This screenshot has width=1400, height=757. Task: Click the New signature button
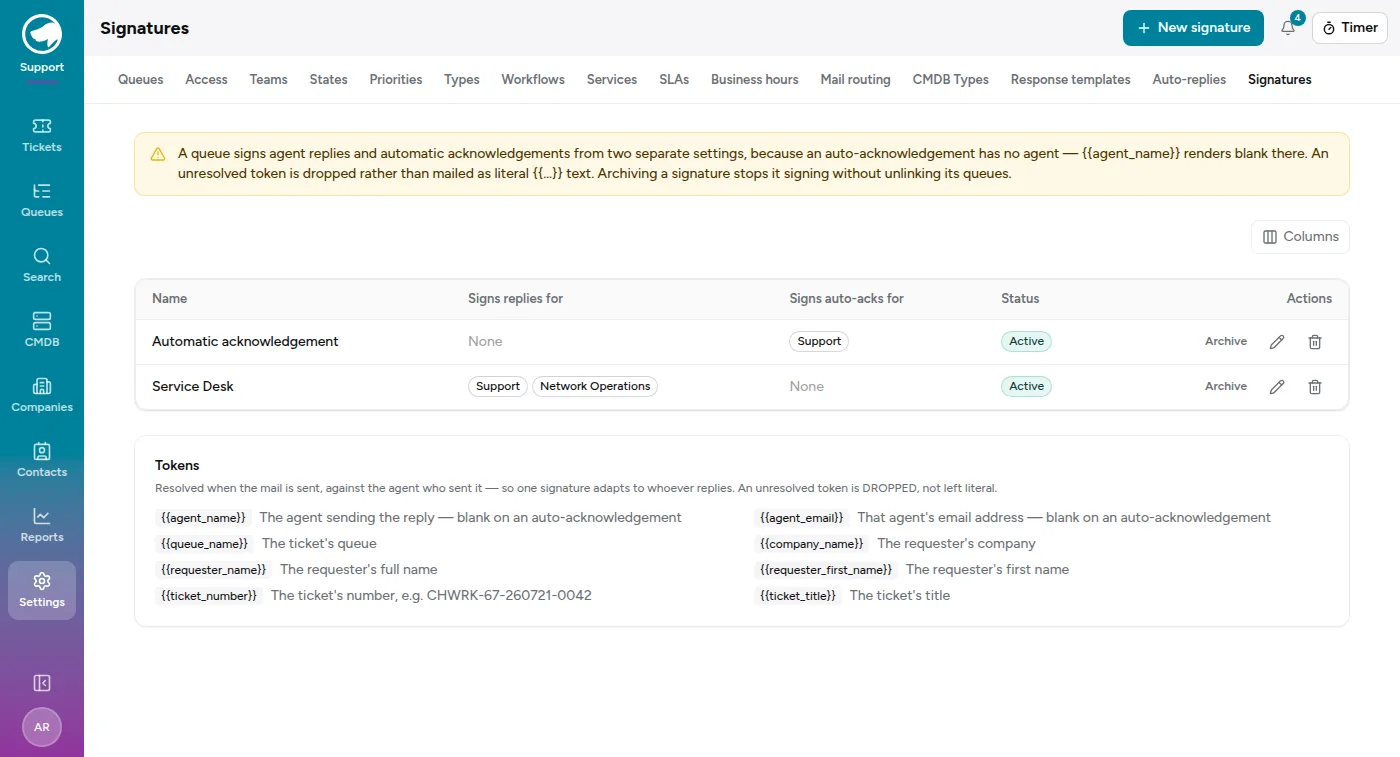(x=1194, y=28)
